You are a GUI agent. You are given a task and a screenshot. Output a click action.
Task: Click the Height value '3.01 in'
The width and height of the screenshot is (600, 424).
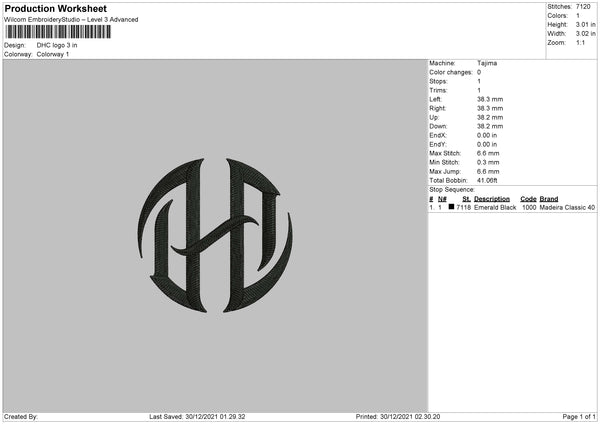click(585, 24)
